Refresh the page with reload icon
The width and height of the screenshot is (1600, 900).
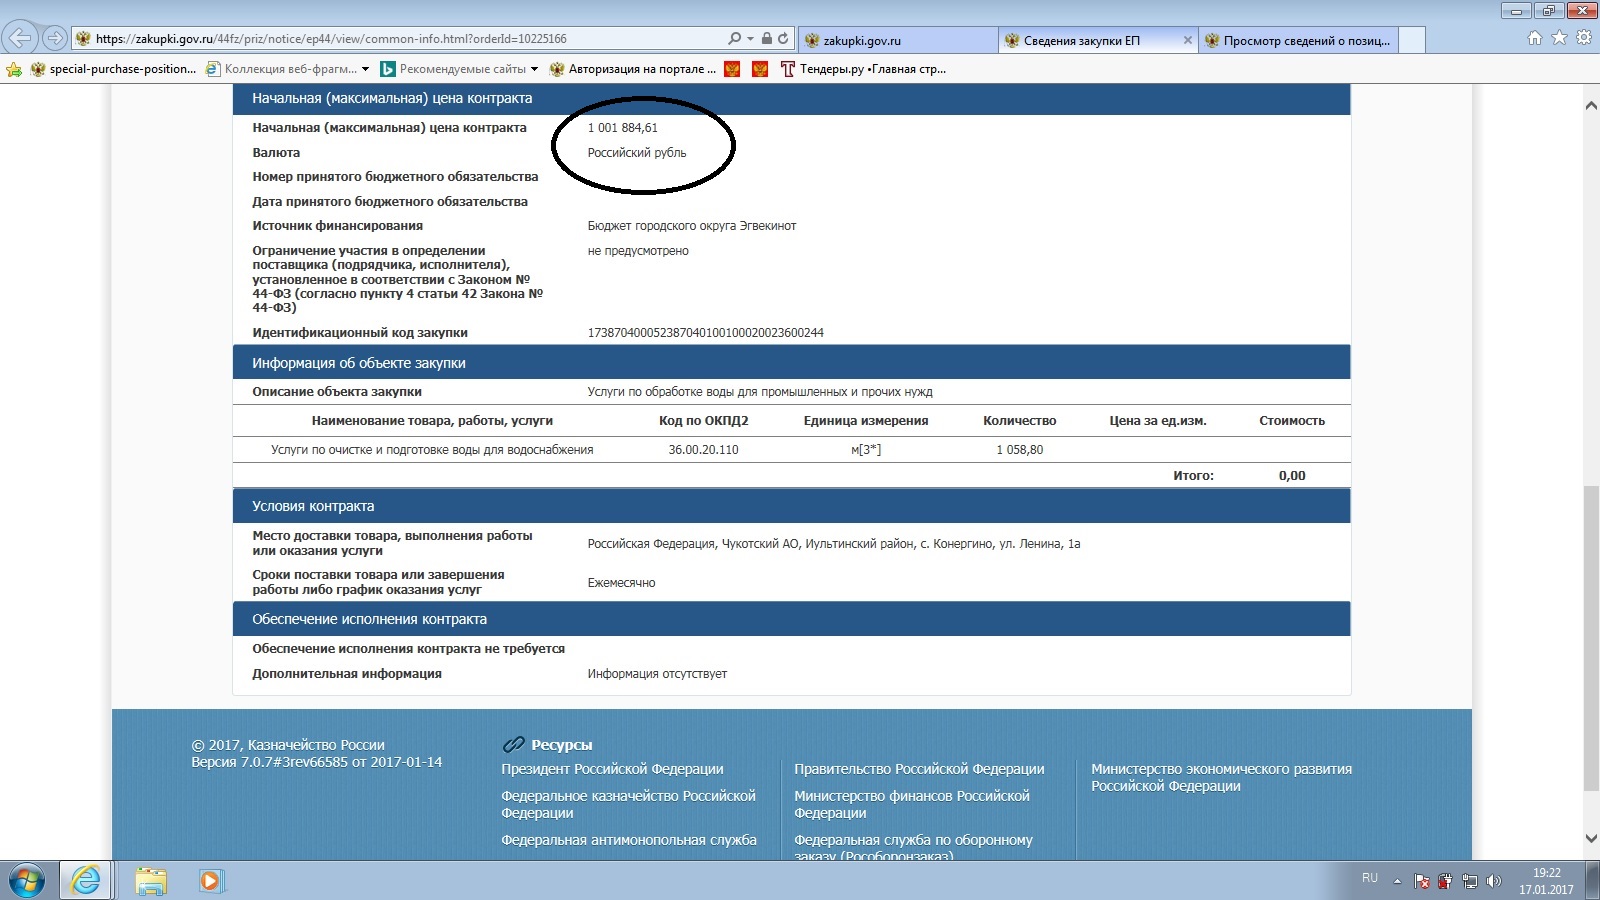(783, 39)
